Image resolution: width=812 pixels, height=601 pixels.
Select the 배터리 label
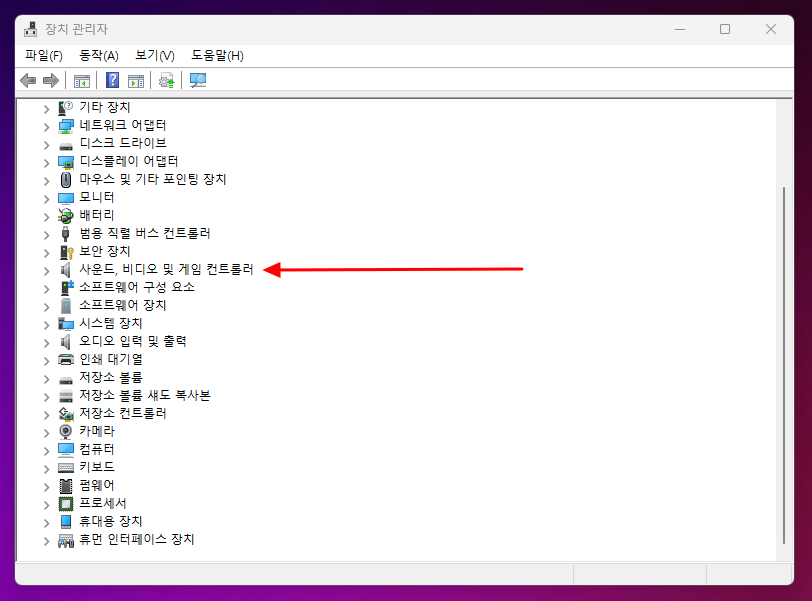point(97,215)
